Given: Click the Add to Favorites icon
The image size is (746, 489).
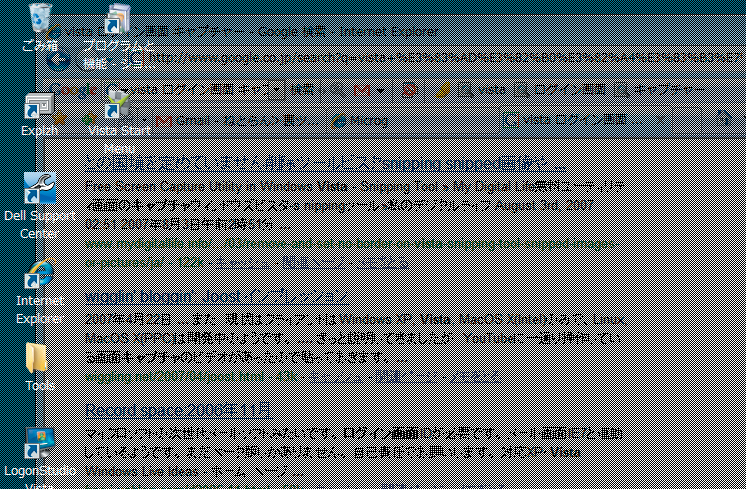Looking at the screenshot, I should point(88,119).
